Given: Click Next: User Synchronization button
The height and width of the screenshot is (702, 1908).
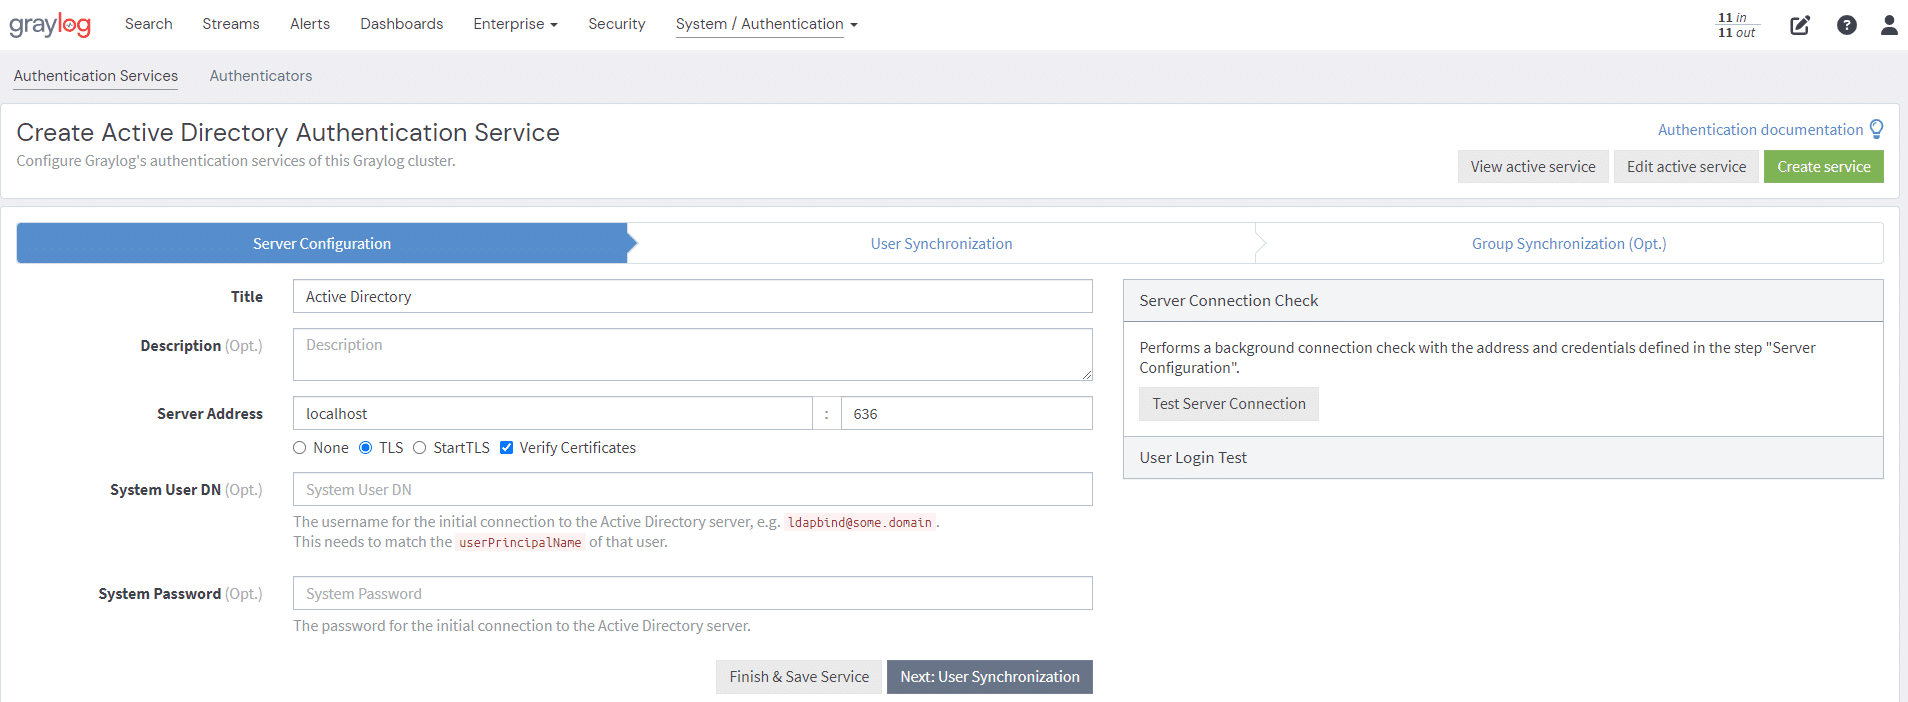Looking at the screenshot, I should (x=990, y=677).
